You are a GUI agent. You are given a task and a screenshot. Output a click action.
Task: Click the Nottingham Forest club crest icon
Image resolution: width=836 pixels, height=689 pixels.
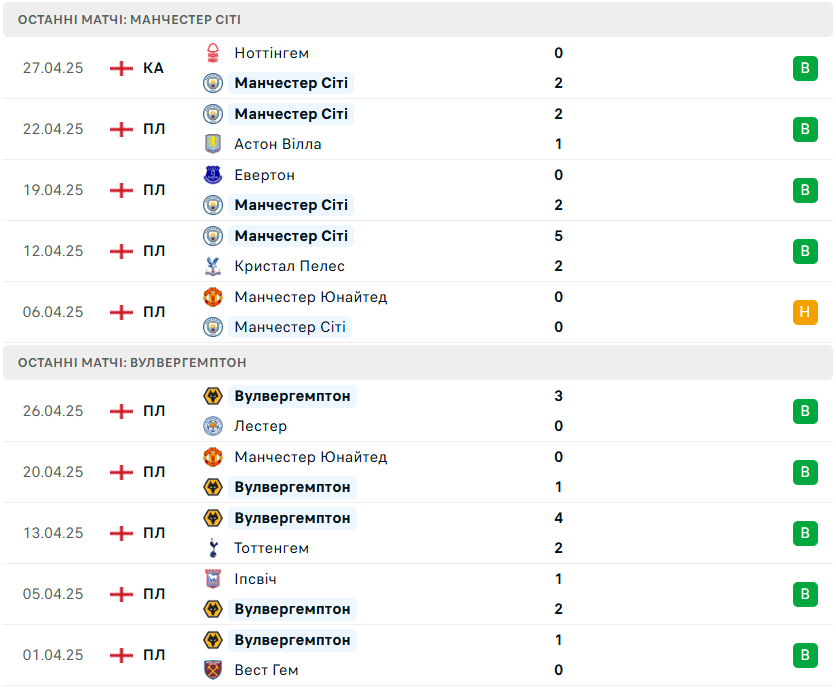(213, 53)
